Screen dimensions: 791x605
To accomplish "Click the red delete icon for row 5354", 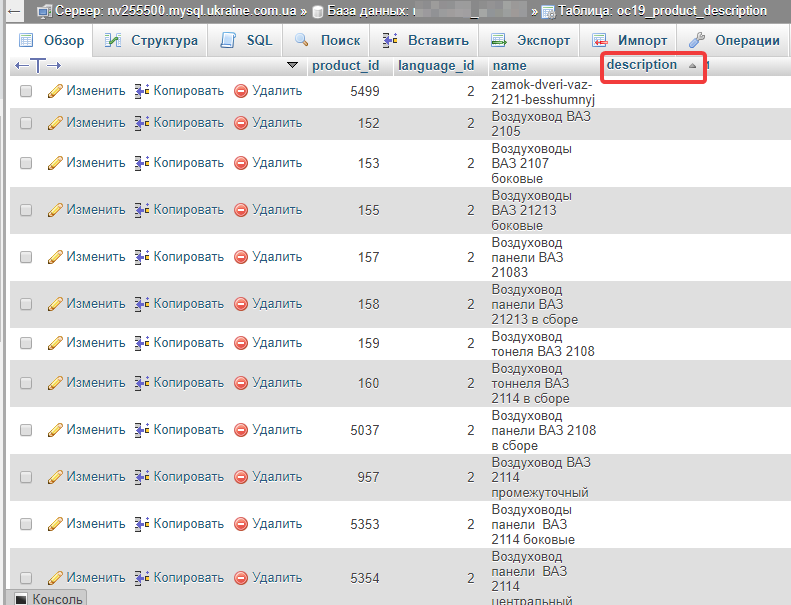I will coord(241,578).
